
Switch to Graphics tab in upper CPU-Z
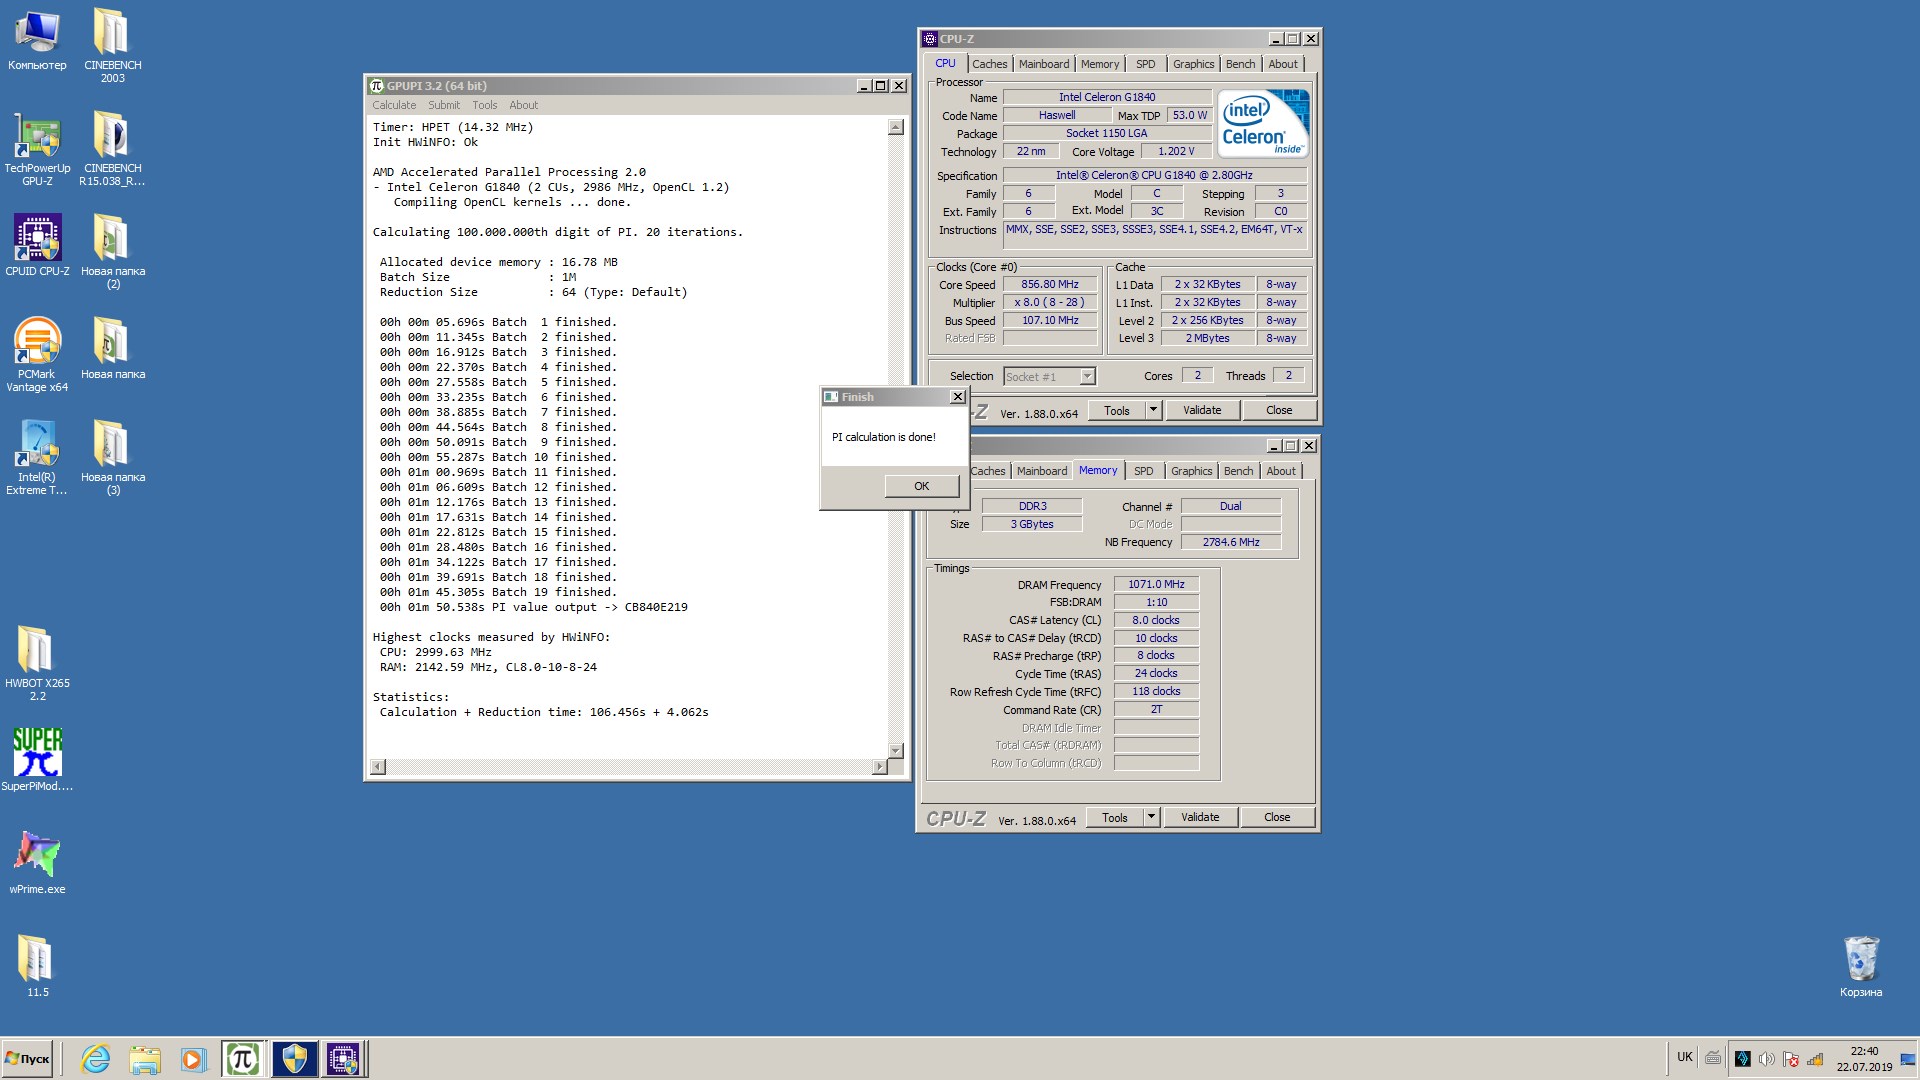click(1193, 64)
